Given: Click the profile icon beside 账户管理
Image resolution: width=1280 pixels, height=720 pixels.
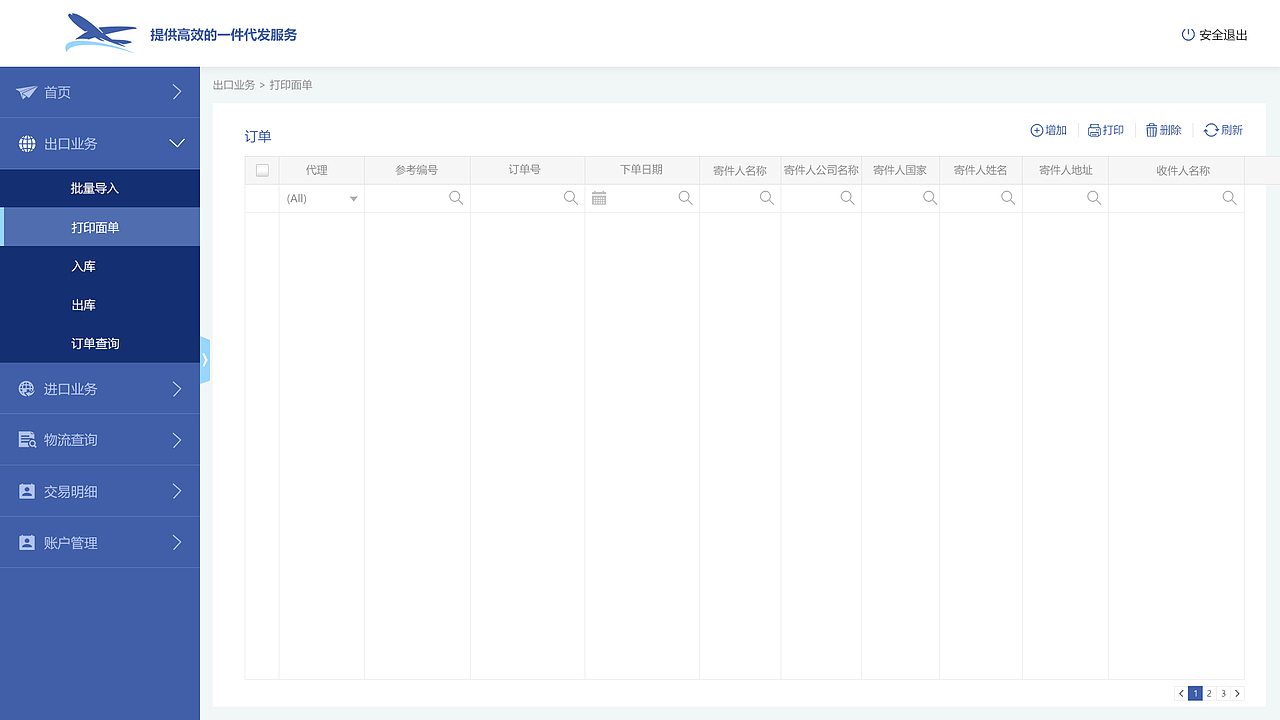Looking at the screenshot, I should click(x=27, y=543).
